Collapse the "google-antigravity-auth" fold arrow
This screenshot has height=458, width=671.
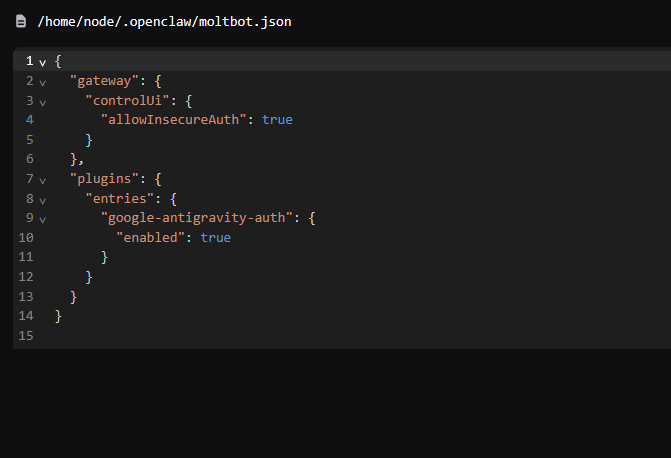42,219
